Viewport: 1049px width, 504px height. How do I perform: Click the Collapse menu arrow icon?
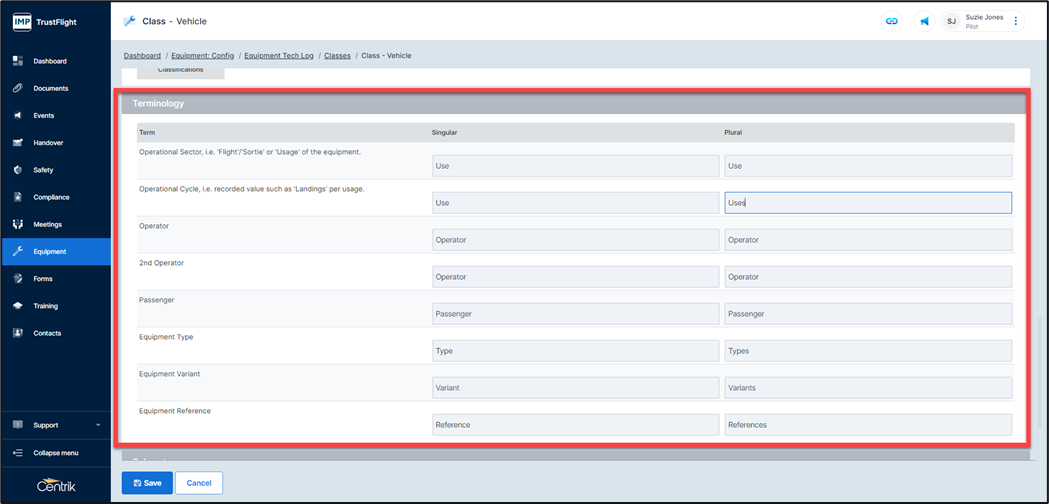(x=18, y=453)
